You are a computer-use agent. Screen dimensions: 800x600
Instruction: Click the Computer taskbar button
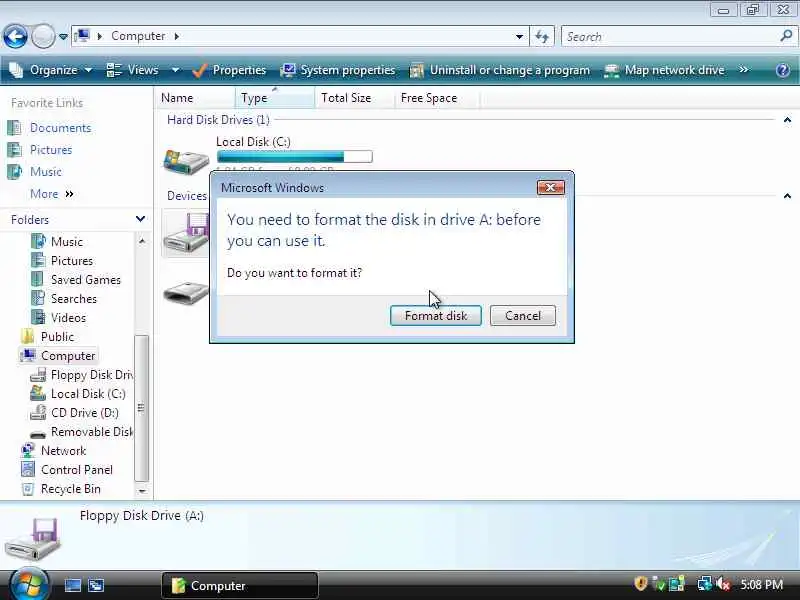click(240, 585)
